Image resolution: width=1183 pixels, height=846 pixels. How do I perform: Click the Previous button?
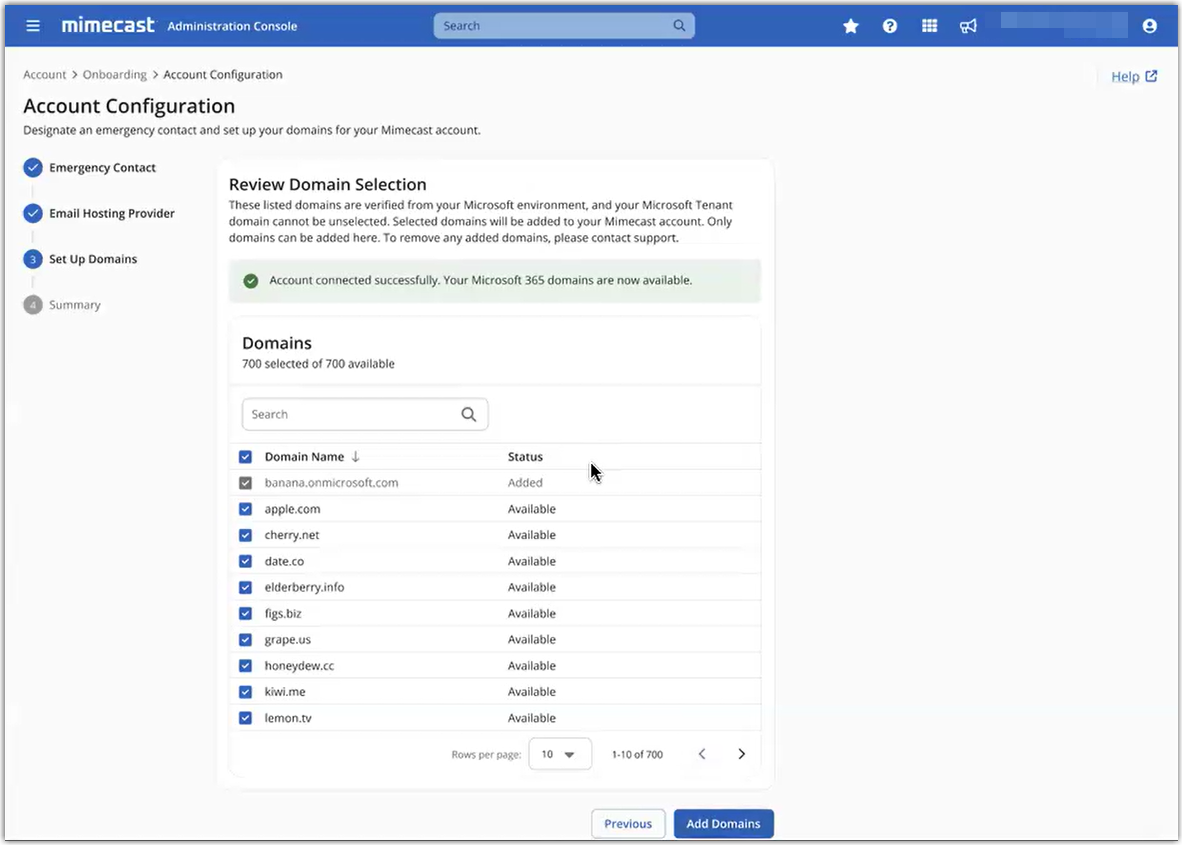click(628, 824)
